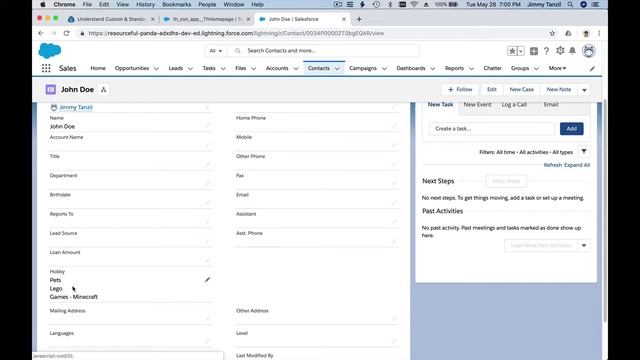Viewport: 640px width, 360px height.
Task: Switch to the New Event tab
Action: point(477,104)
